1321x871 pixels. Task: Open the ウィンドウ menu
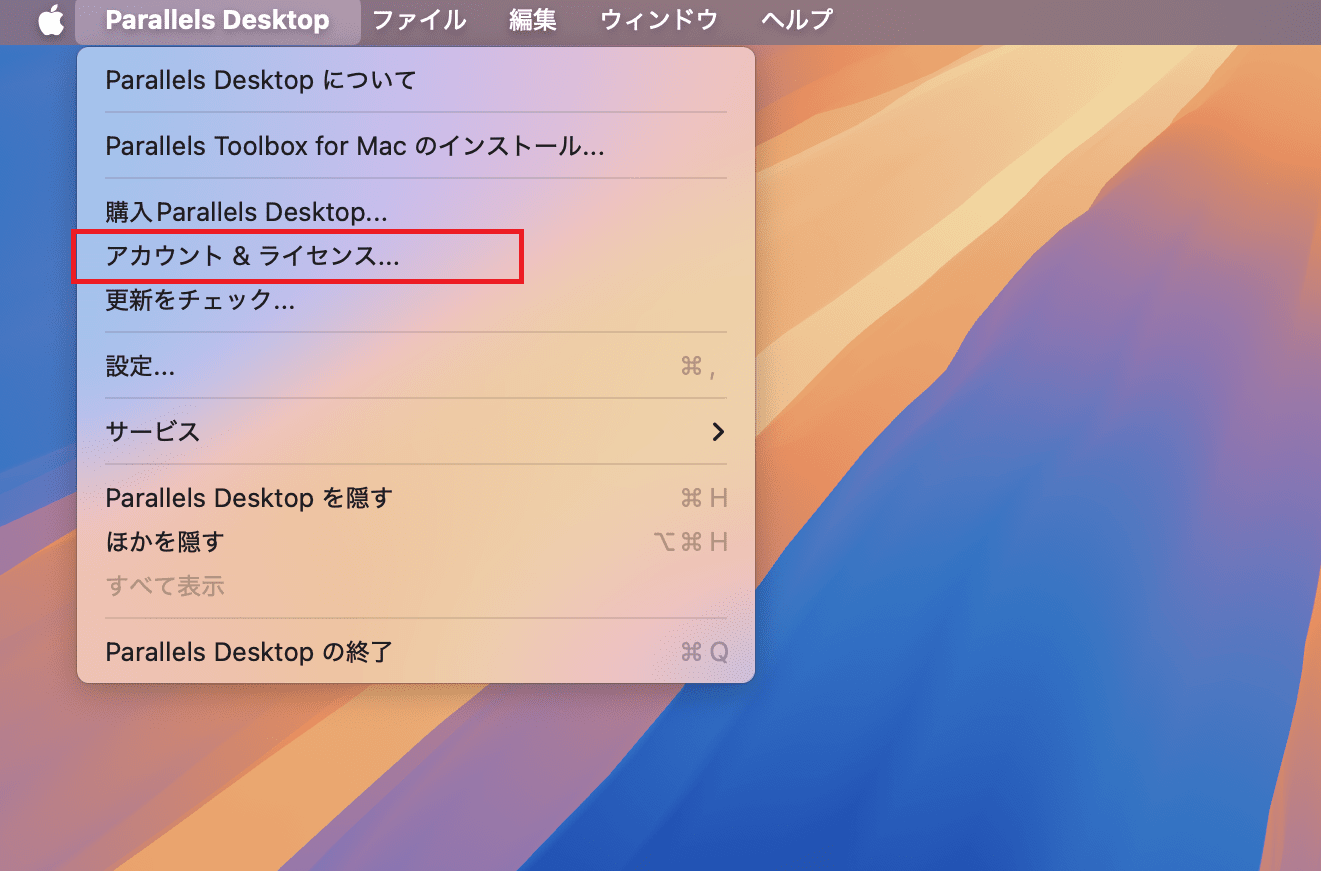coord(659,20)
